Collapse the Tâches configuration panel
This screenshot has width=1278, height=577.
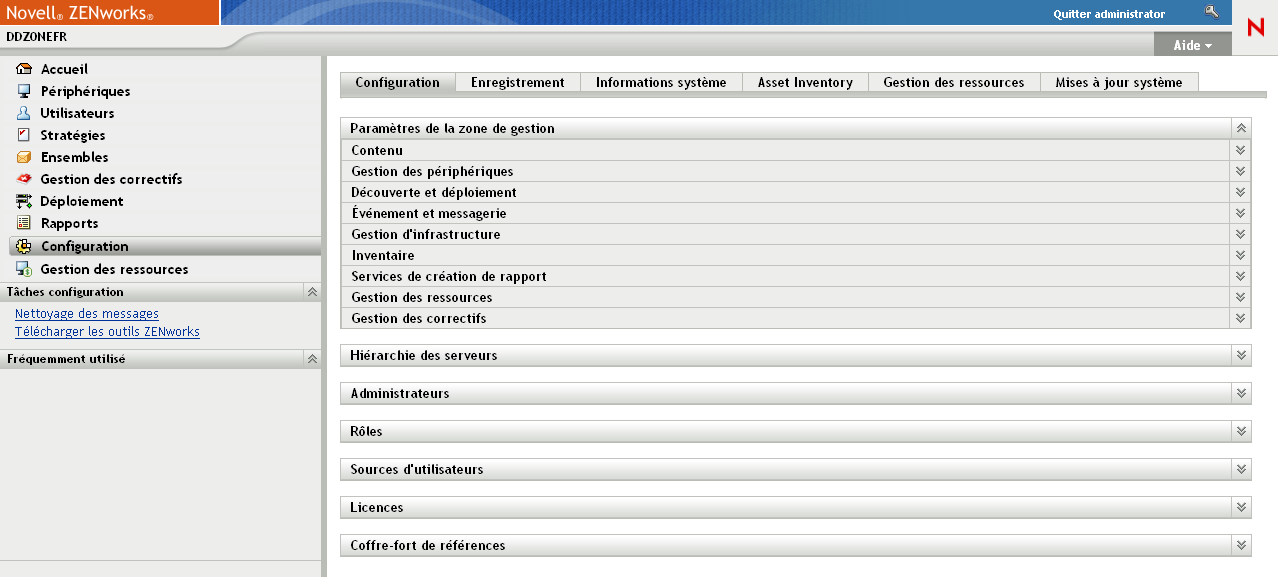[311, 291]
